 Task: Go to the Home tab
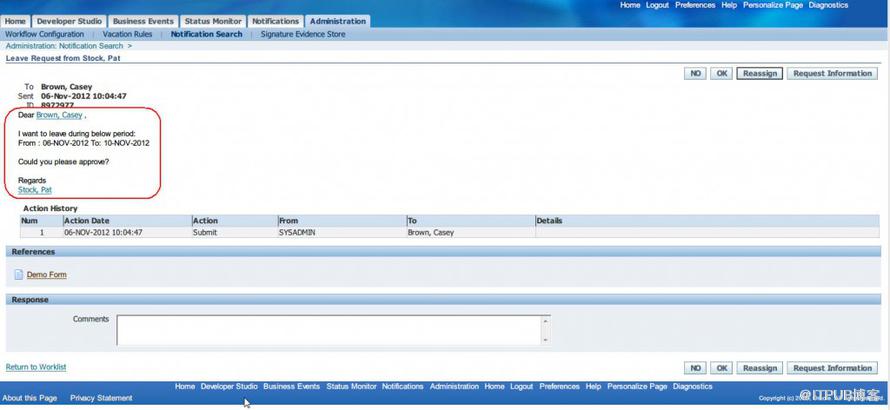[x=15, y=21]
